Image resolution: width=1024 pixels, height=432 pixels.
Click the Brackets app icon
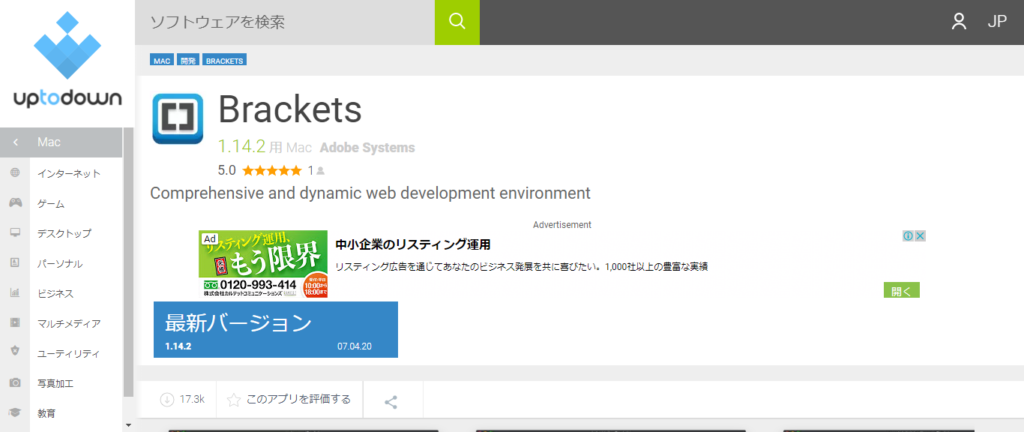click(178, 119)
